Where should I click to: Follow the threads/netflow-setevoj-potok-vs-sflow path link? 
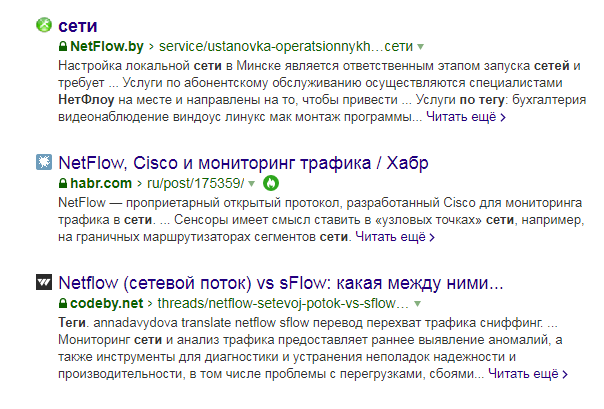pyautogui.click(x=283, y=303)
